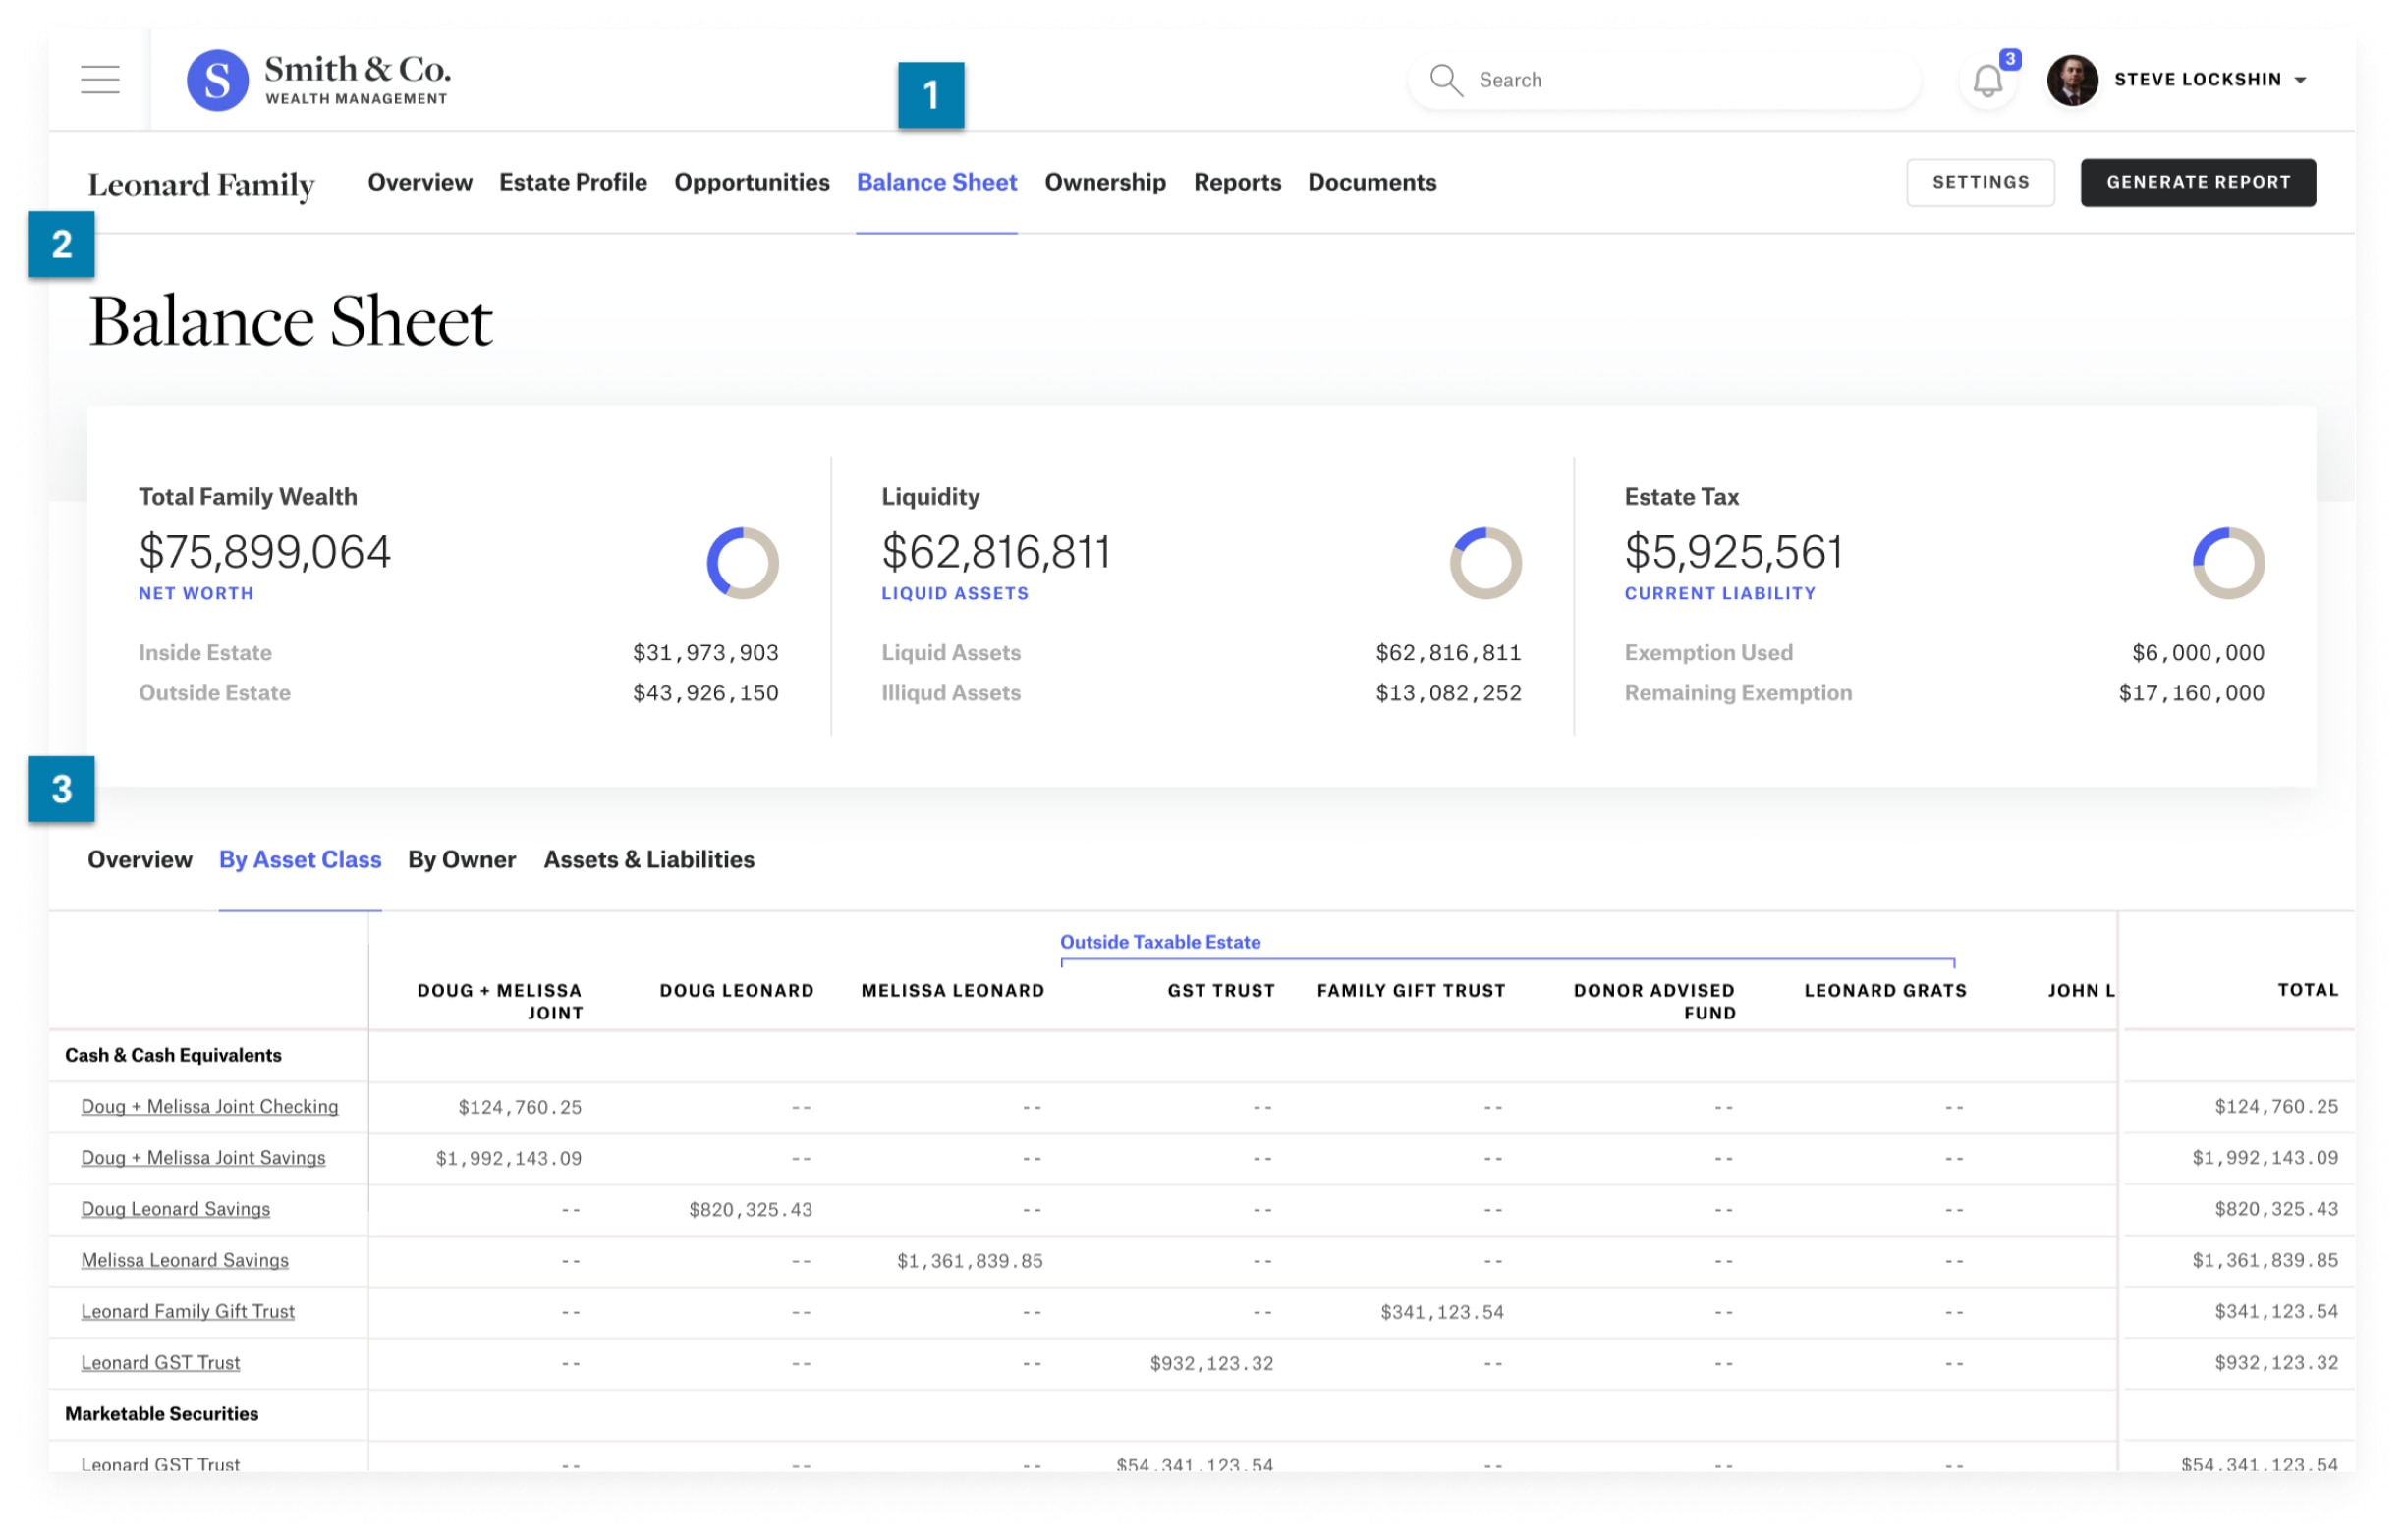Image resolution: width=2405 pixels, height=1540 pixels.
Task: Switch to the Opportunities tab
Action: (x=751, y=182)
